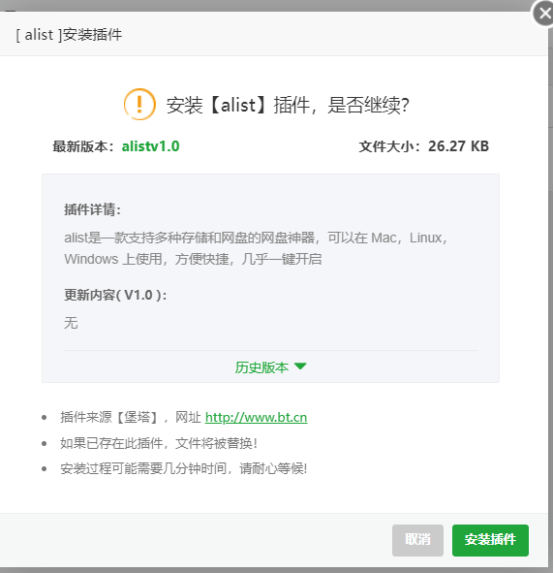Image resolution: width=554 pixels, height=573 pixels.
Task: Click the 取消 cancel button
Action: coord(418,540)
